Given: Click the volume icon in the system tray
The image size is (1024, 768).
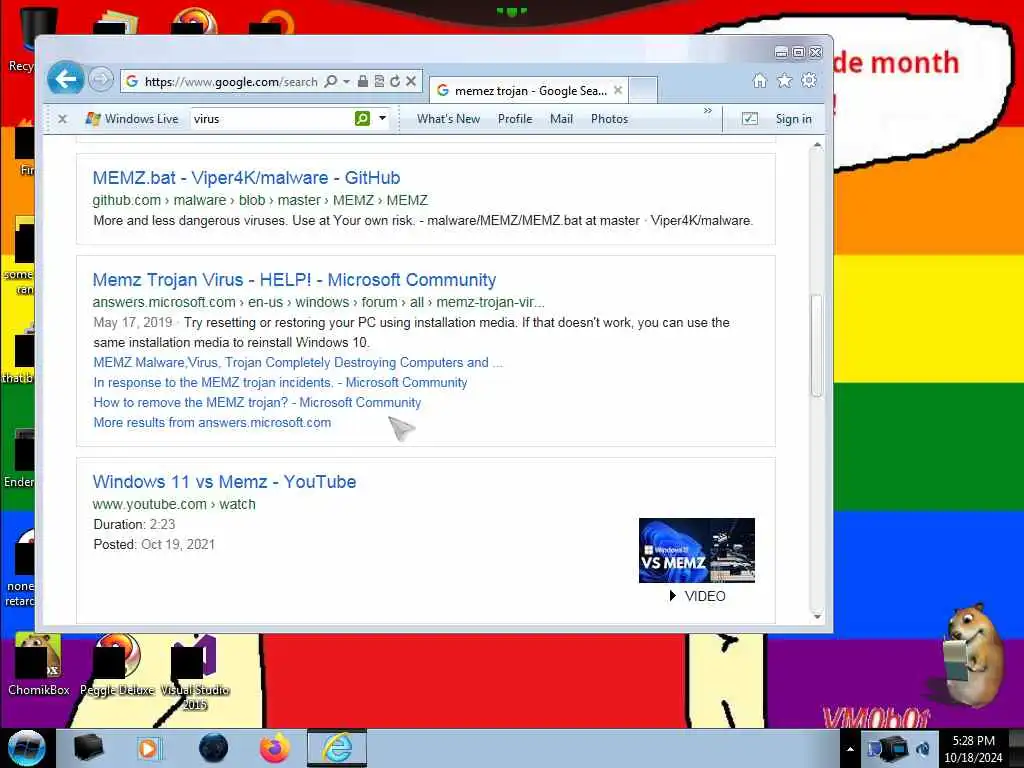Looking at the screenshot, I should [923, 748].
